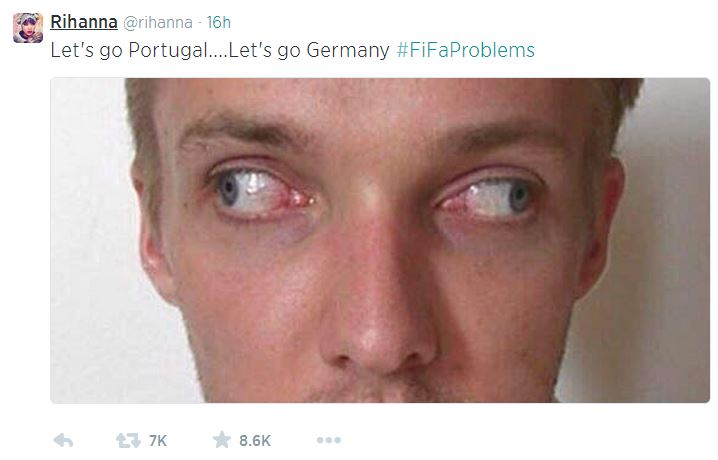The width and height of the screenshot is (718, 460).
Task: Open the tweet permalink via 16h timestamp
Action: (218, 22)
